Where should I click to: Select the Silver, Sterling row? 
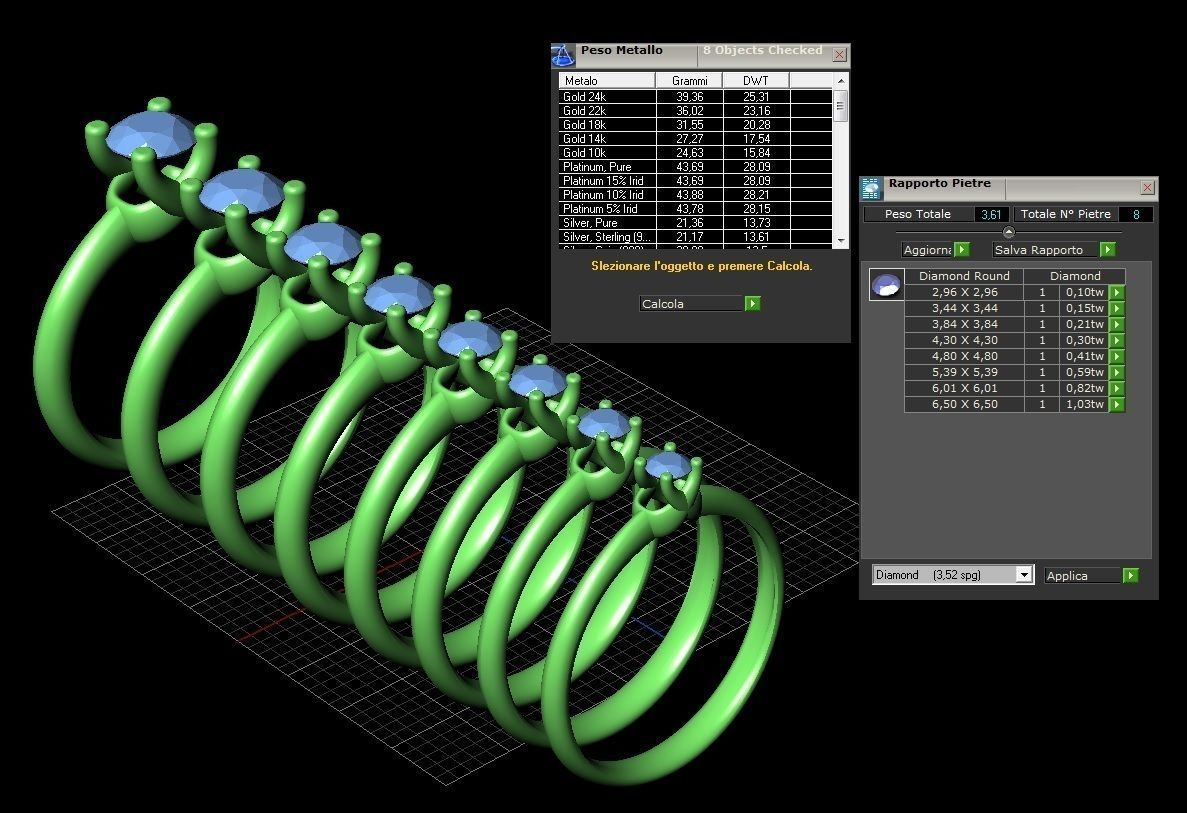[696, 237]
